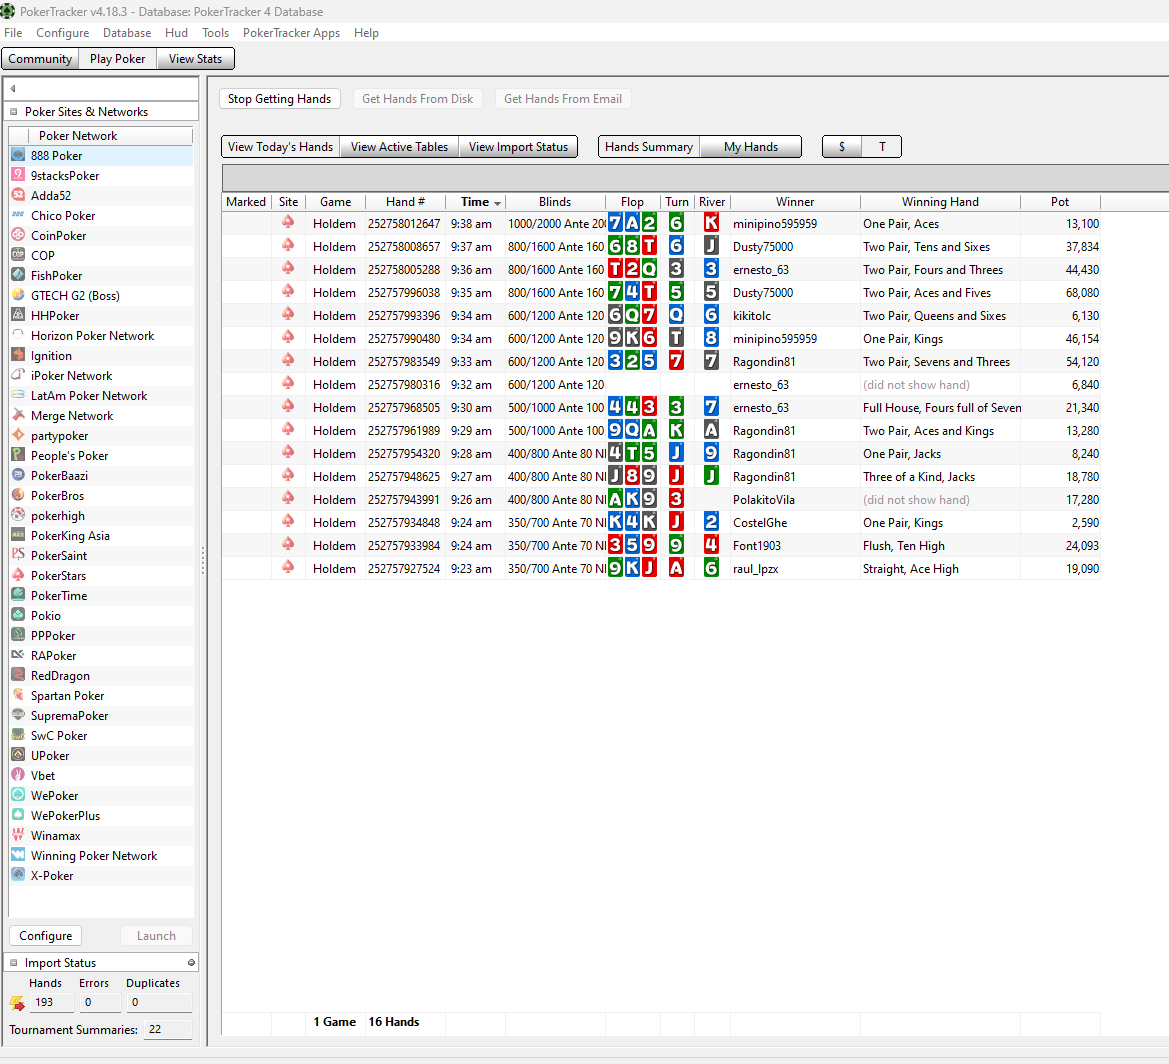This screenshot has width=1169, height=1064.
Task: Click the 9stacksPoker icon
Action: (x=19, y=175)
